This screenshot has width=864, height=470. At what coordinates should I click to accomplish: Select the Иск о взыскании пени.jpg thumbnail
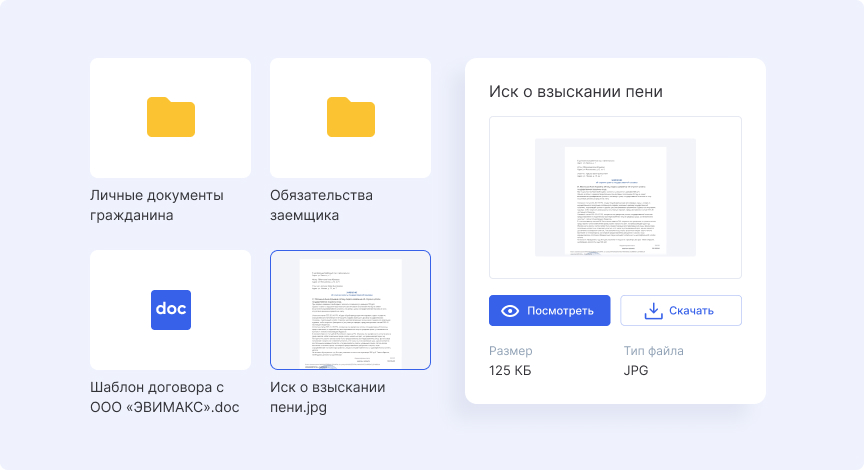coord(350,310)
